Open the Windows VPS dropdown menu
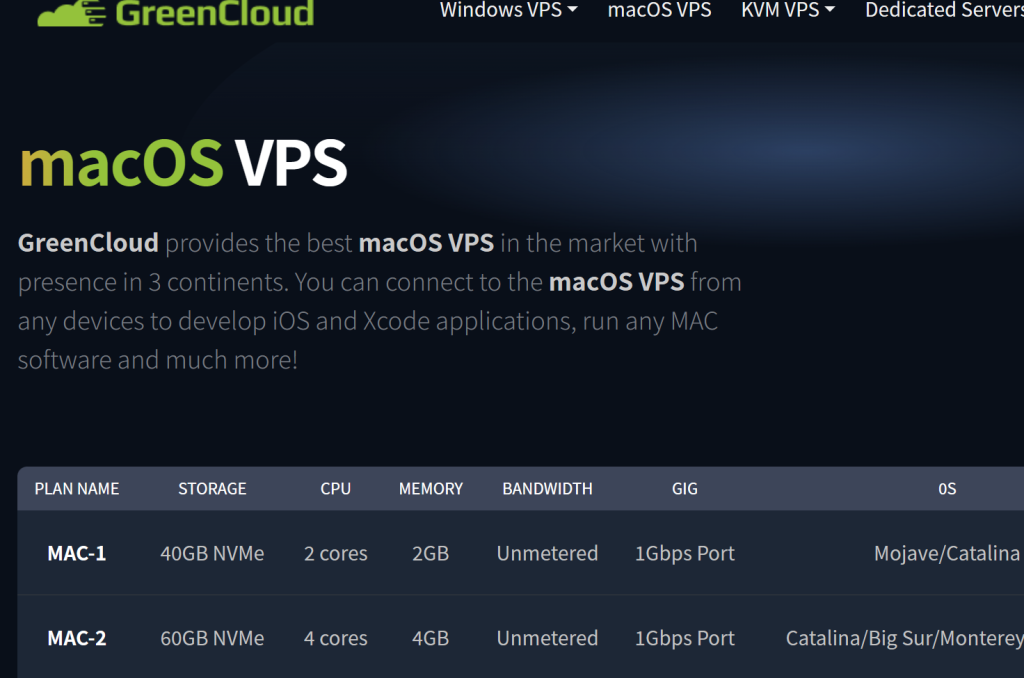Screen dimensions: 1024x678 point(508,10)
